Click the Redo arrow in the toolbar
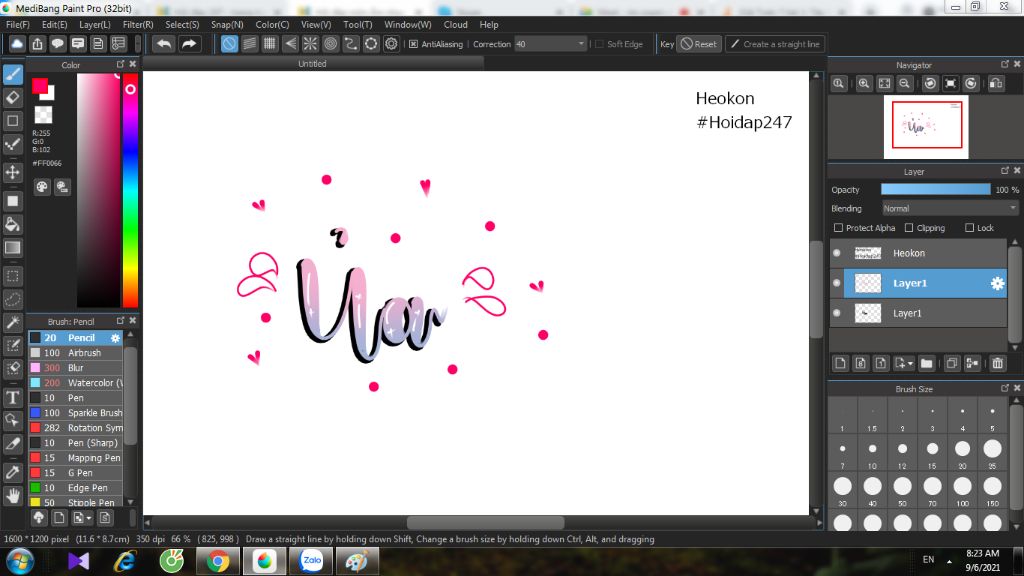 coord(189,44)
